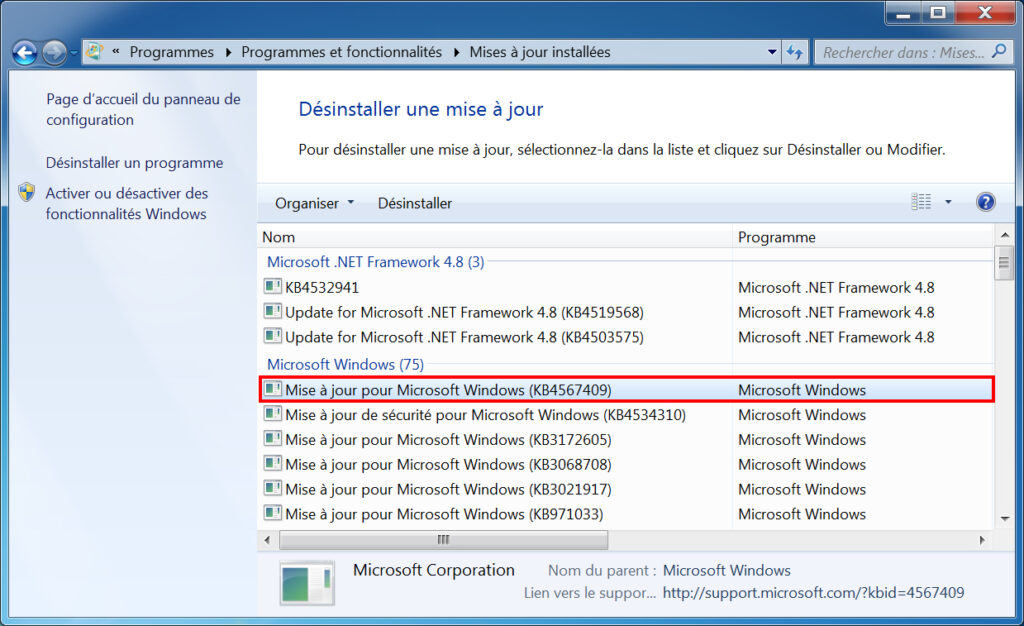Viewport: 1024px width, 626px height.
Task: Open Désinstaller un programme link
Action: pos(135,163)
